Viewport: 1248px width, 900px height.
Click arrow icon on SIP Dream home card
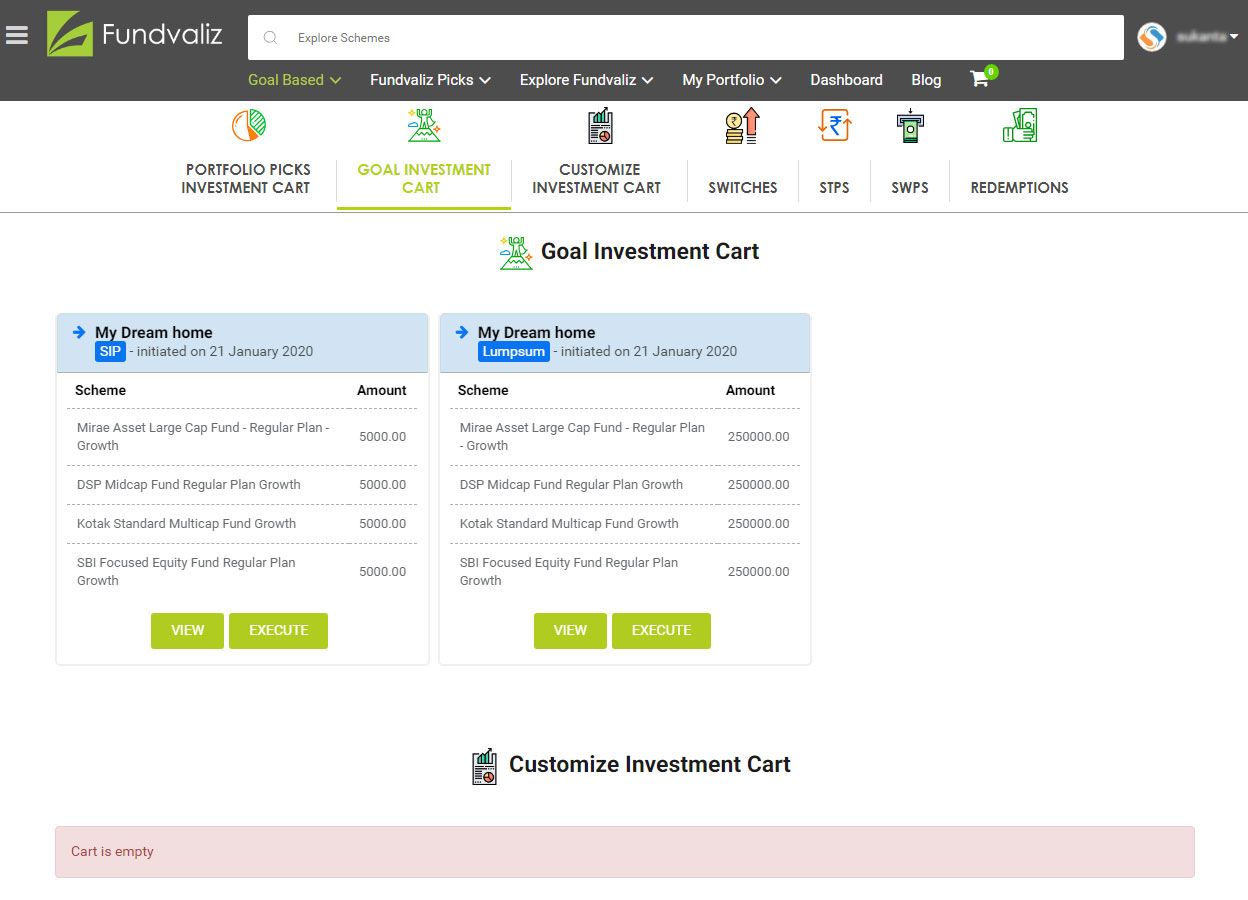click(x=79, y=332)
